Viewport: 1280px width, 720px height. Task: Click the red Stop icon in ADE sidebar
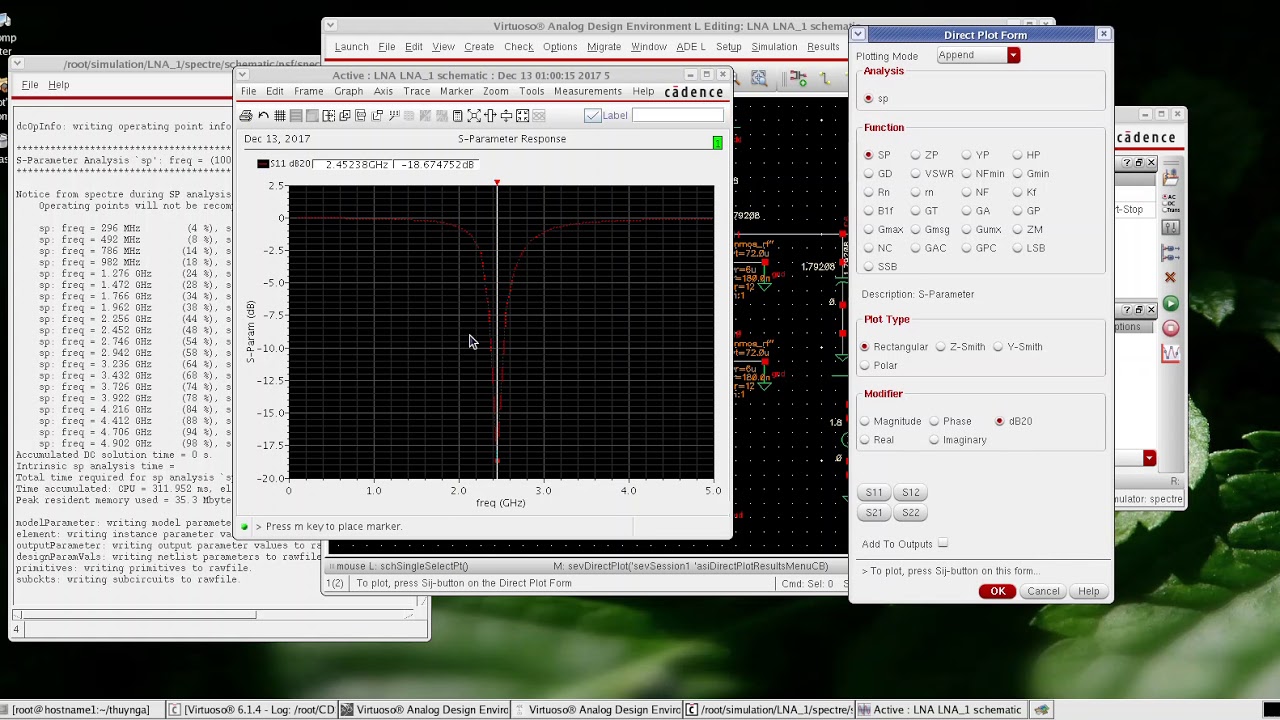coord(1171,328)
